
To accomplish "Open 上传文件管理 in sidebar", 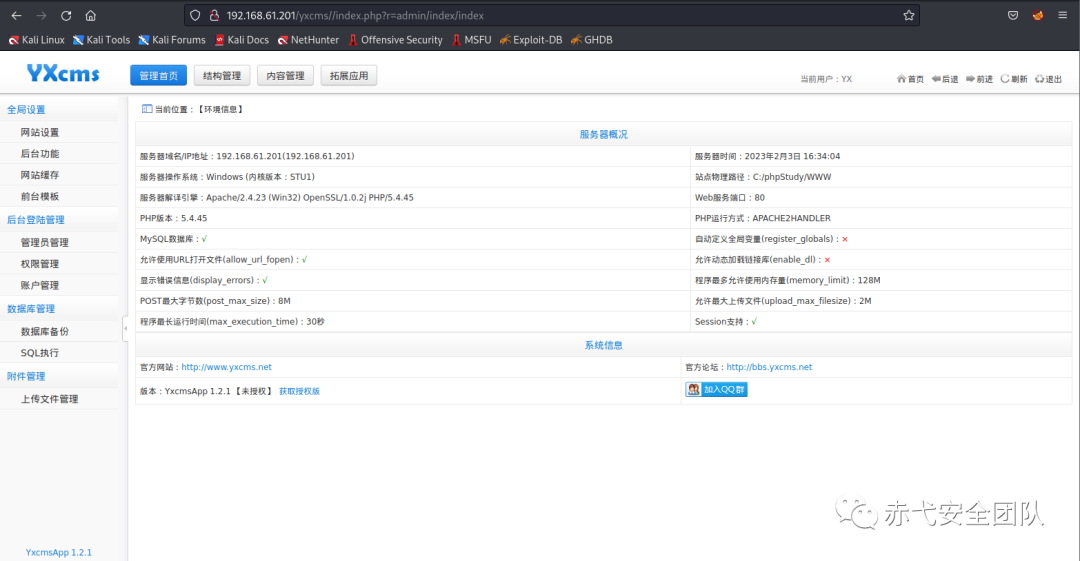I will 50,399.
